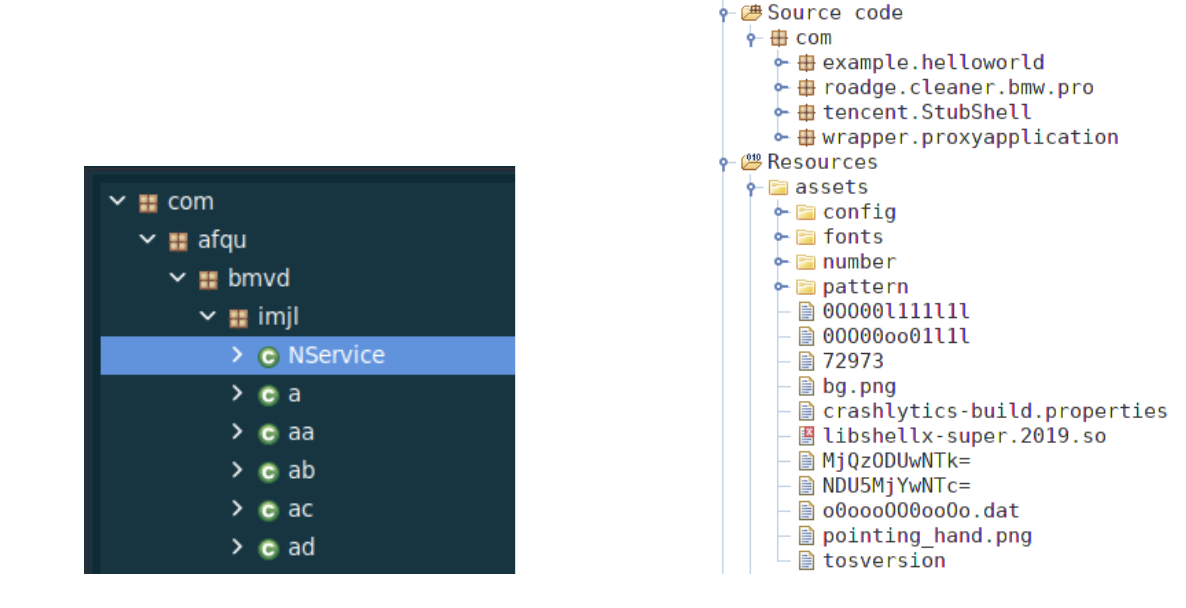Toggle the Source code node expander
The width and height of the screenshot is (1186, 608).
[x=724, y=13]
